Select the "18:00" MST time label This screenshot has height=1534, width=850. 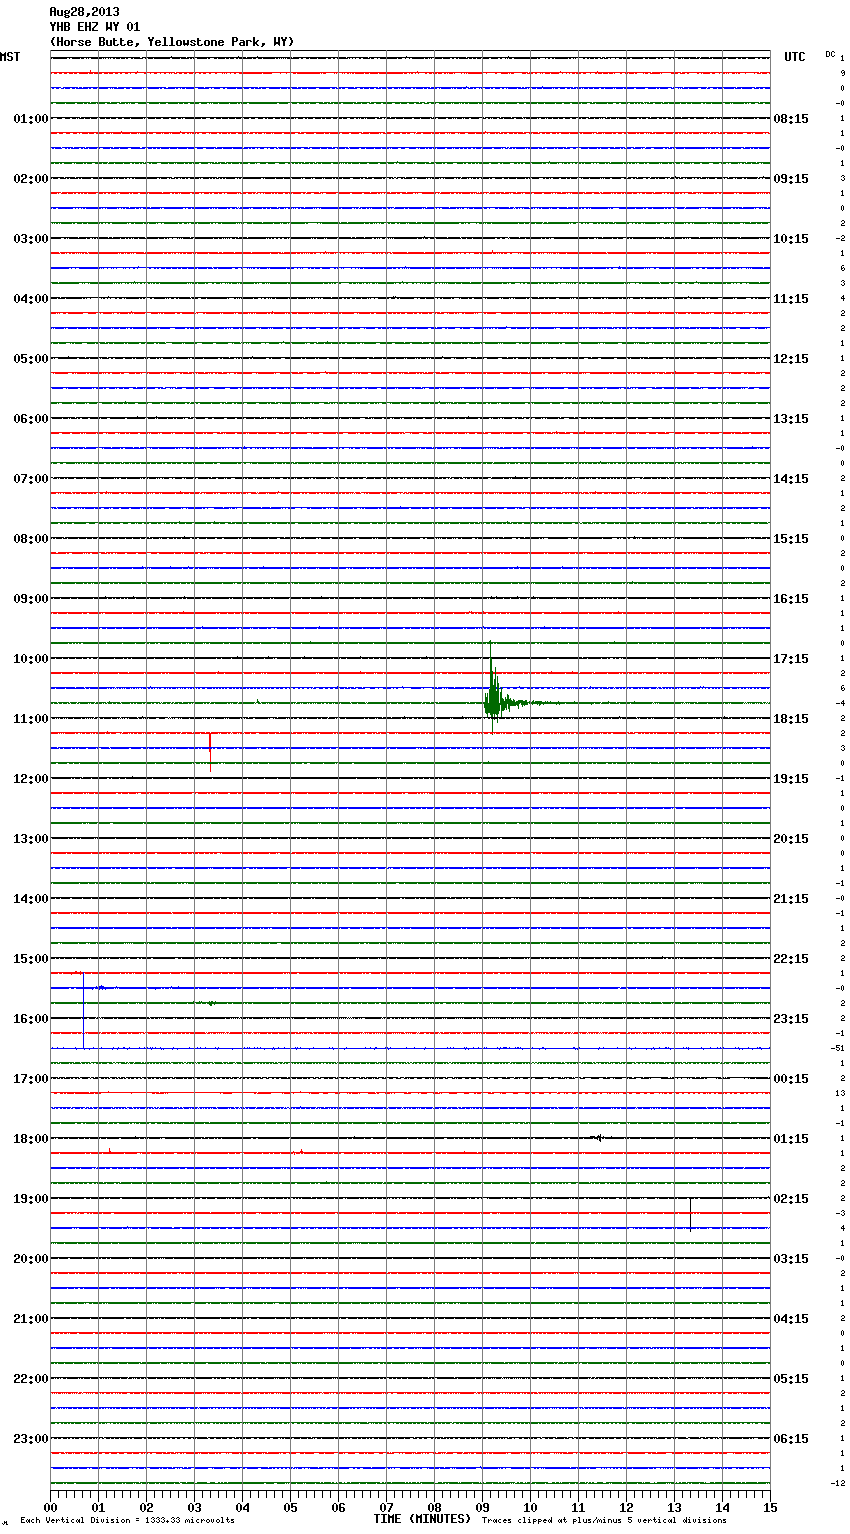[31, 1139]
